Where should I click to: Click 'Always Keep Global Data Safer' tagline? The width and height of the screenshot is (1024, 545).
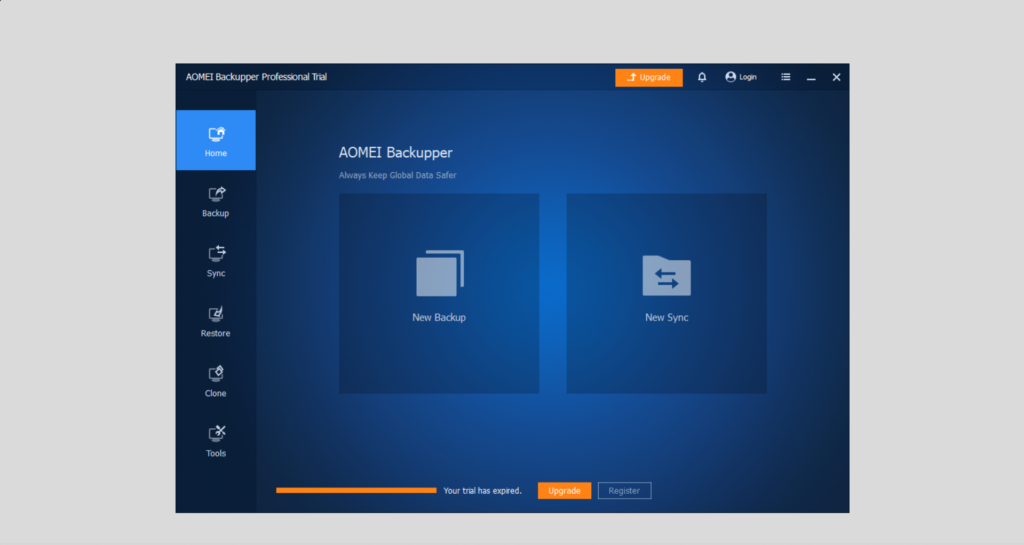397,175
